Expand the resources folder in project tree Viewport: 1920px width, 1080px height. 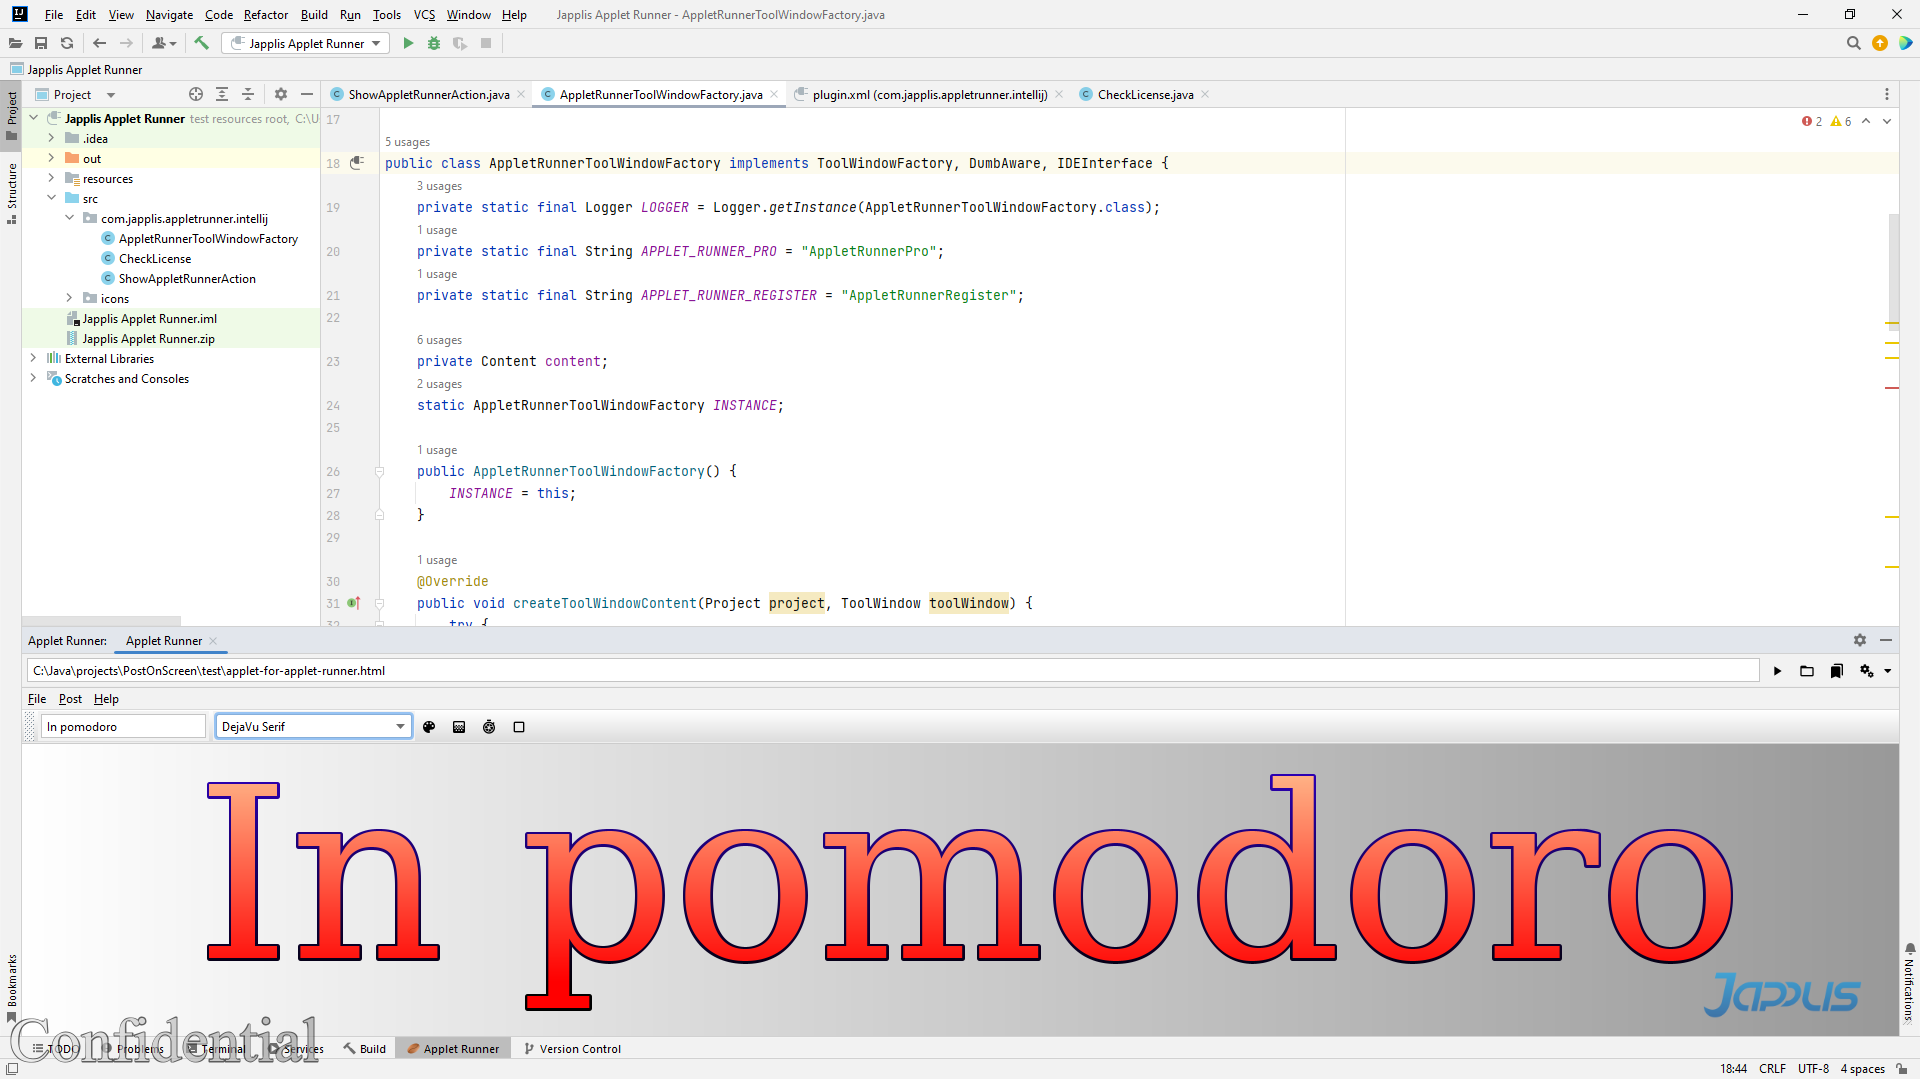(x=51, y=178)
